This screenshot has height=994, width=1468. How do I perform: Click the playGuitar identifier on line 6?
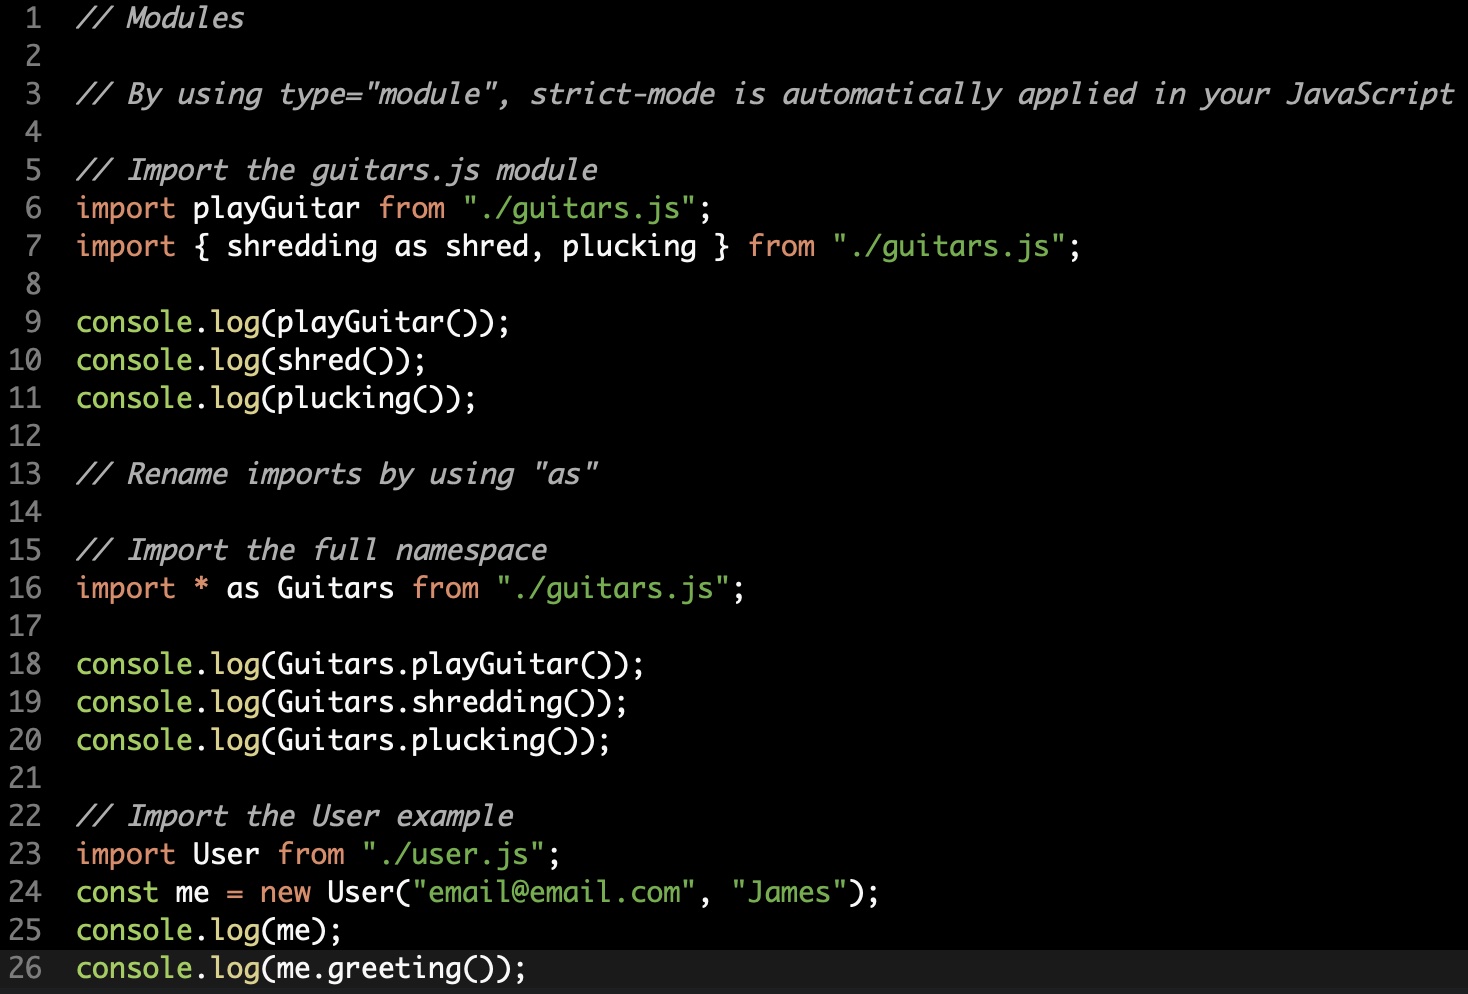(x=276, y=208)
